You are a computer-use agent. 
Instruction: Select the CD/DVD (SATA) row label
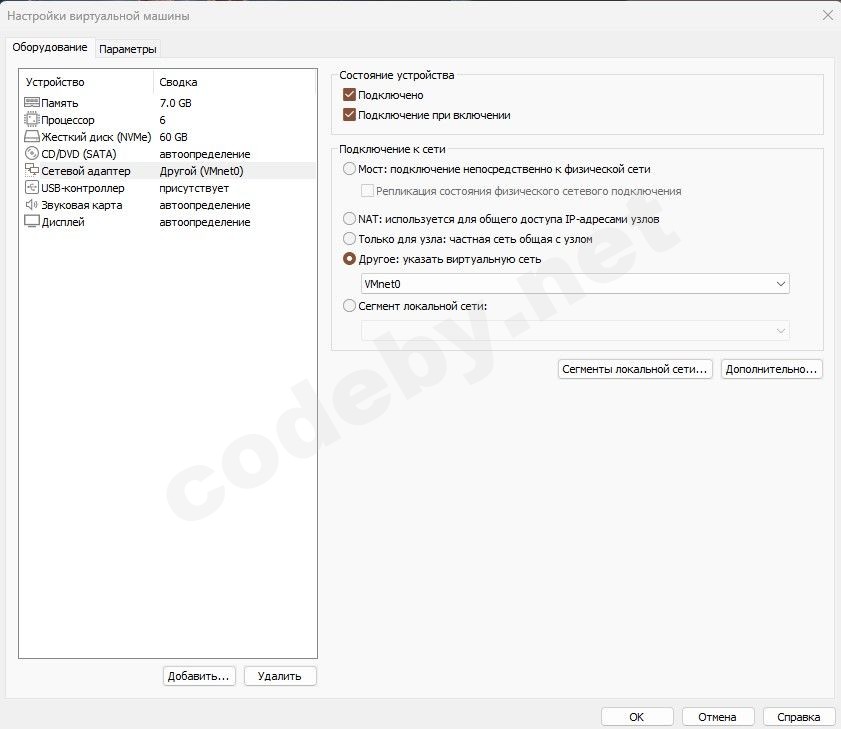coord(79,154)
